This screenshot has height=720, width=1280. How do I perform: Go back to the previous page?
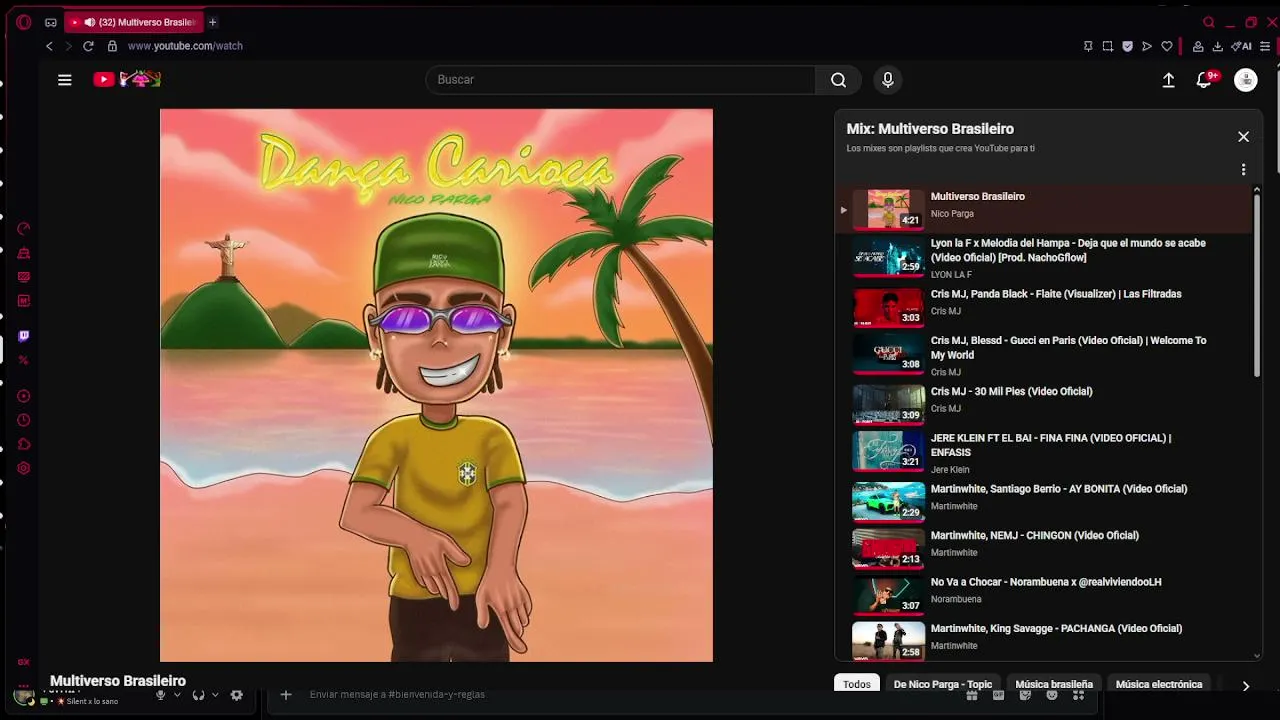49,46
